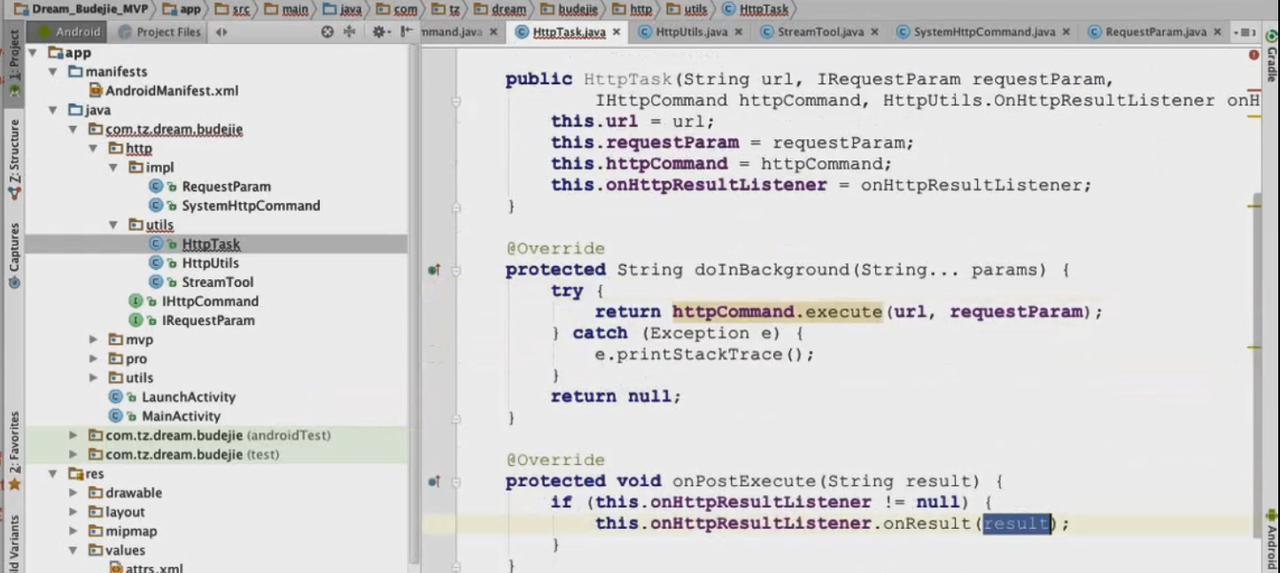The height and width of the screenshot is (573, 1280).
Task: Switch to the HttpUtils.java tab
Action: coord(691,32)
